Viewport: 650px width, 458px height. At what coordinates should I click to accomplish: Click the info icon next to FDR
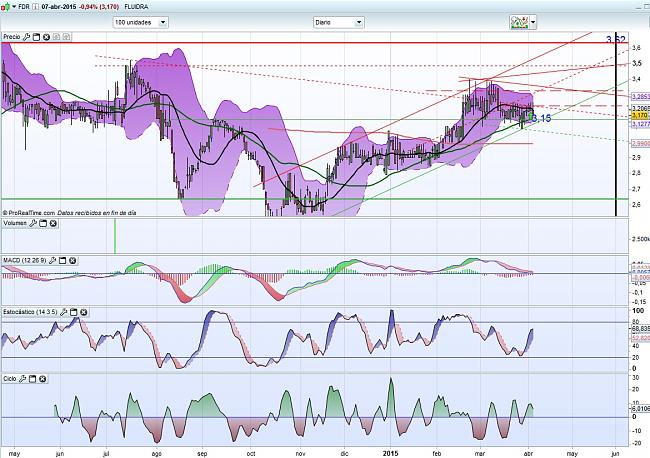click(x=36, y=7)
